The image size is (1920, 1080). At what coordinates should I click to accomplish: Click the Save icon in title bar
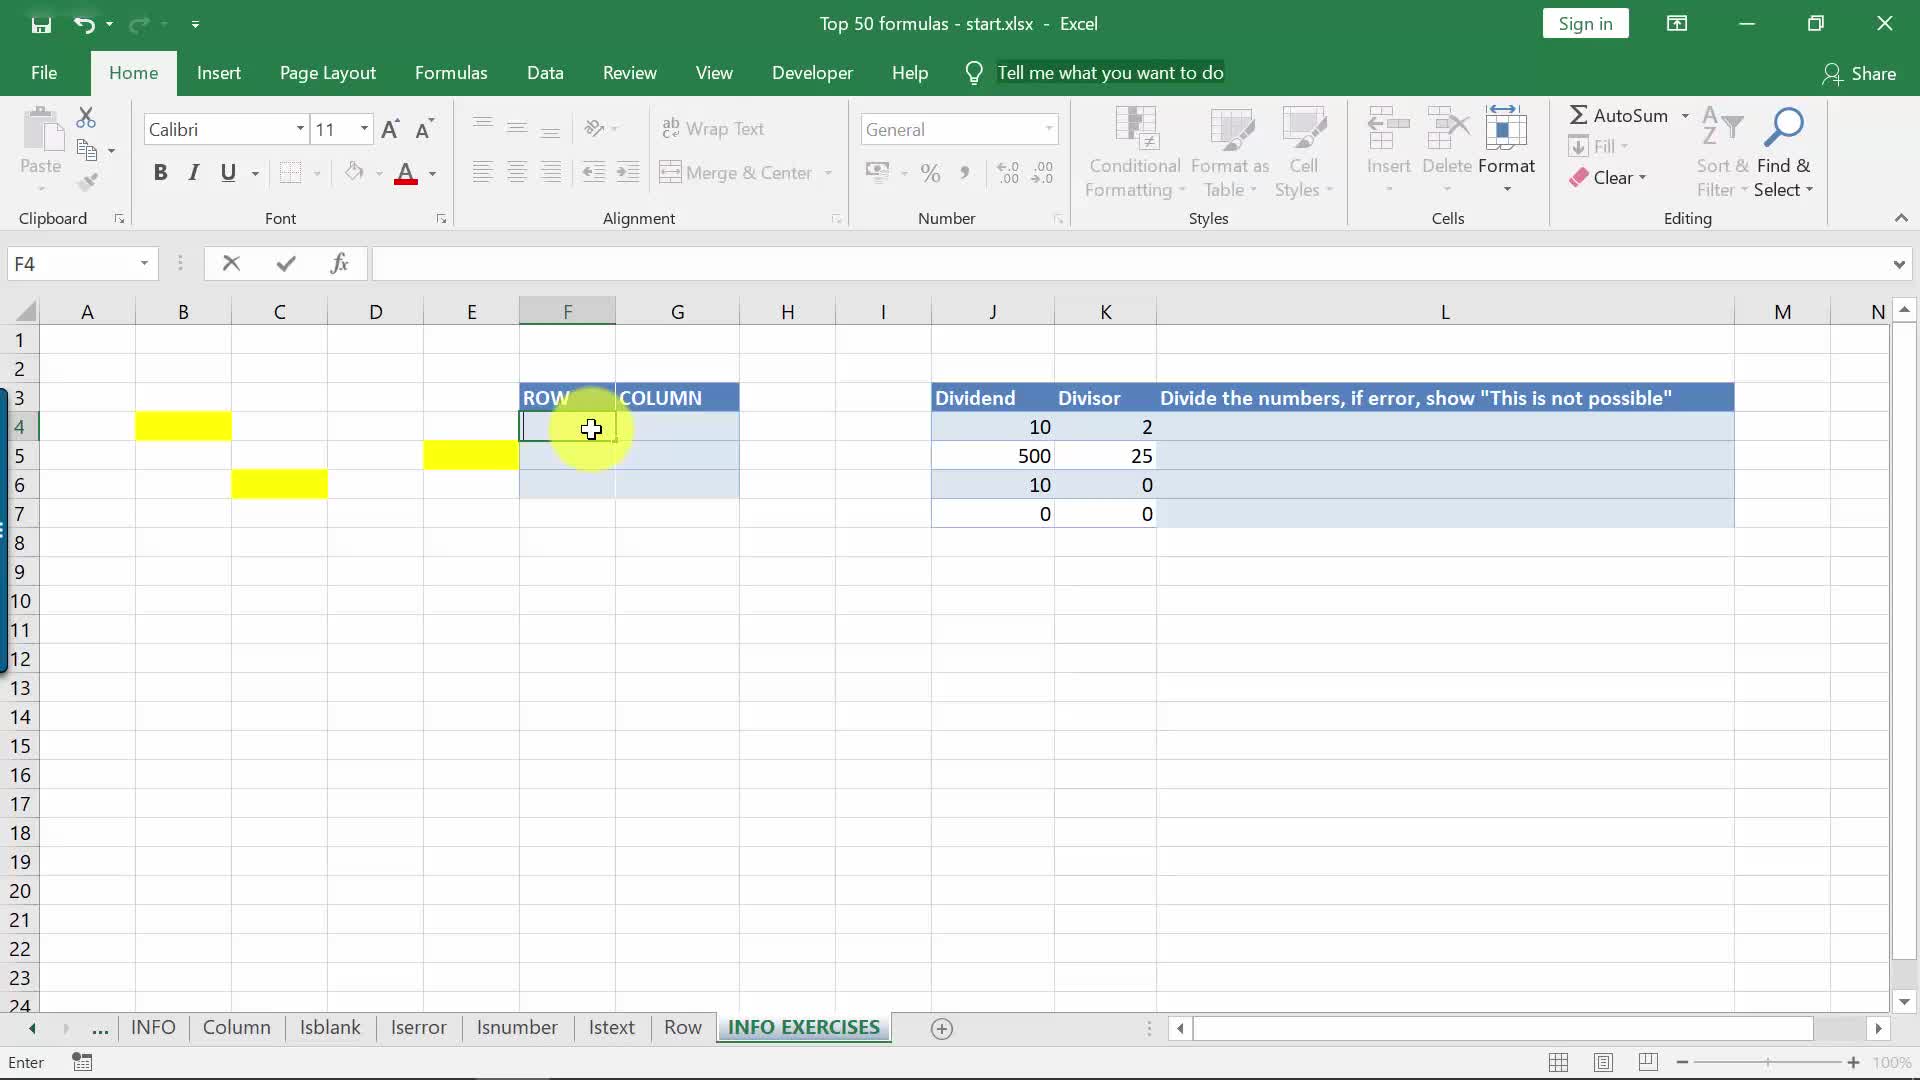[x=41, y=24]
